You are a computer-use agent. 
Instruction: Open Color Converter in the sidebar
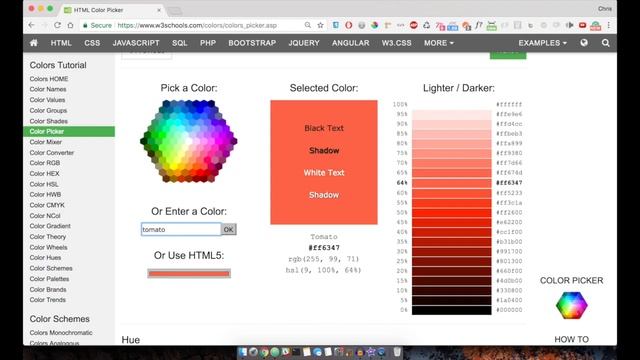[x=51, y=153]
